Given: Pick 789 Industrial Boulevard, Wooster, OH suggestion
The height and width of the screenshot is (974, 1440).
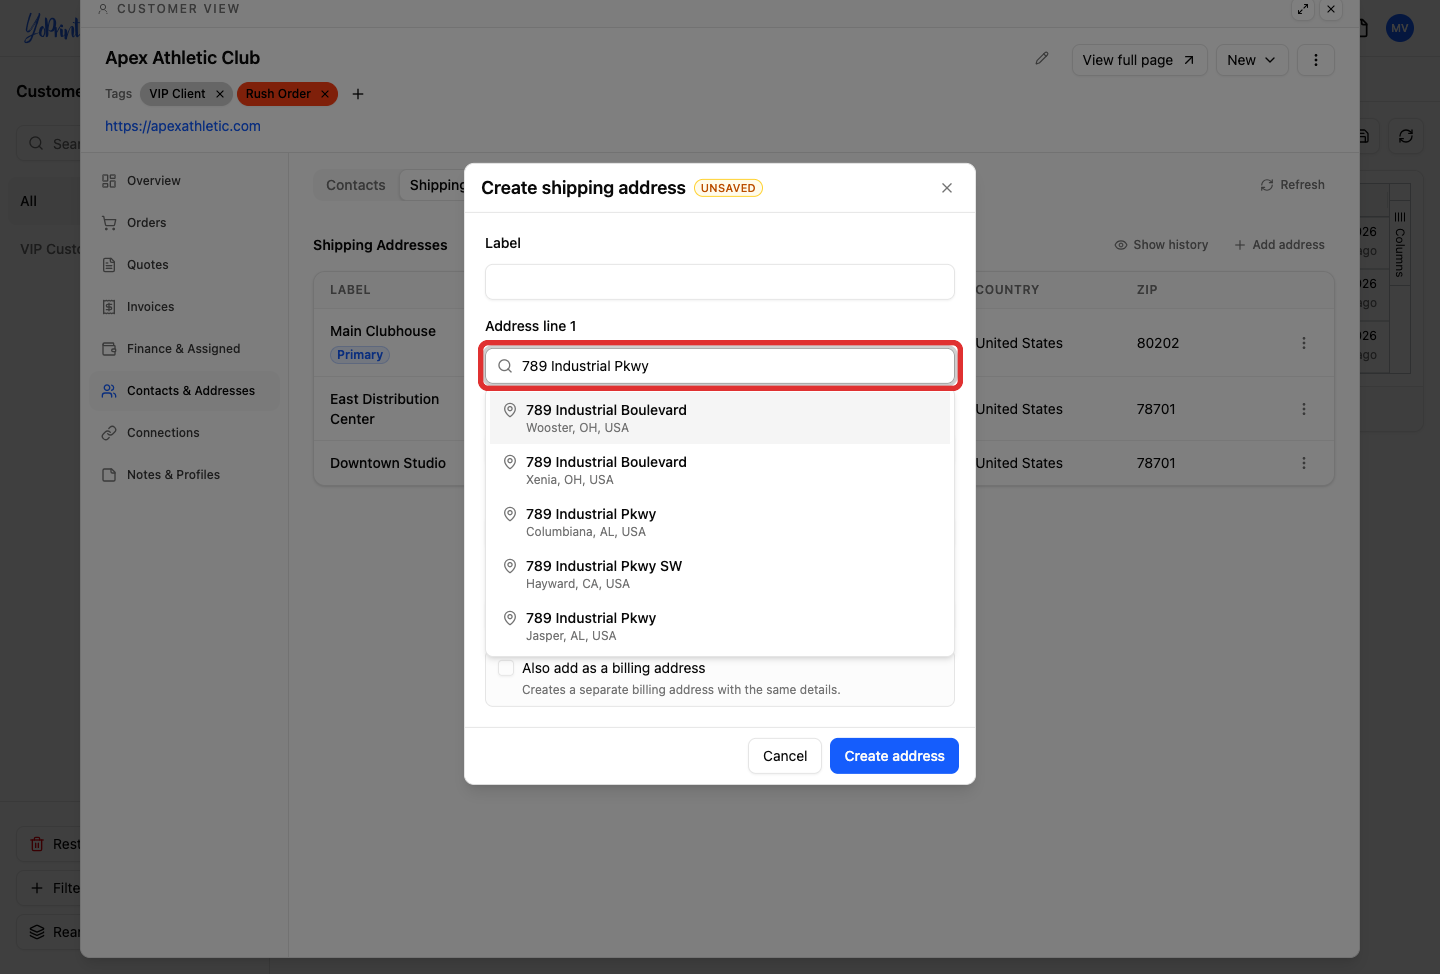Looking at the screenshot, I should 720,418.
